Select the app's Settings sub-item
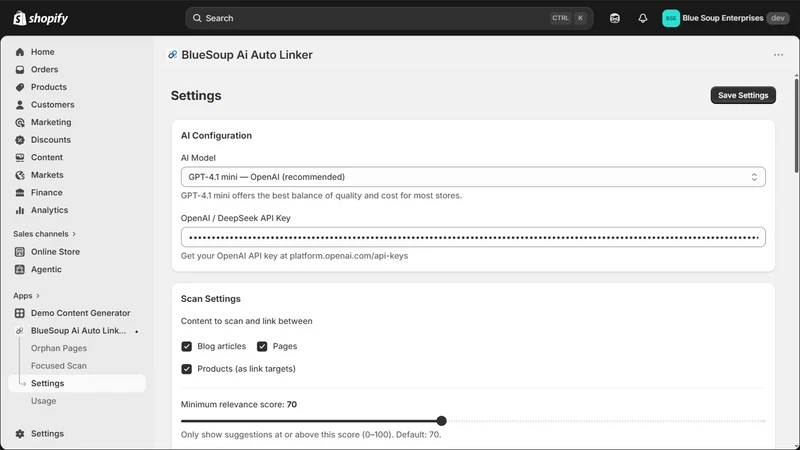This screenshot has height=450, width=800. tap(77, 384)
